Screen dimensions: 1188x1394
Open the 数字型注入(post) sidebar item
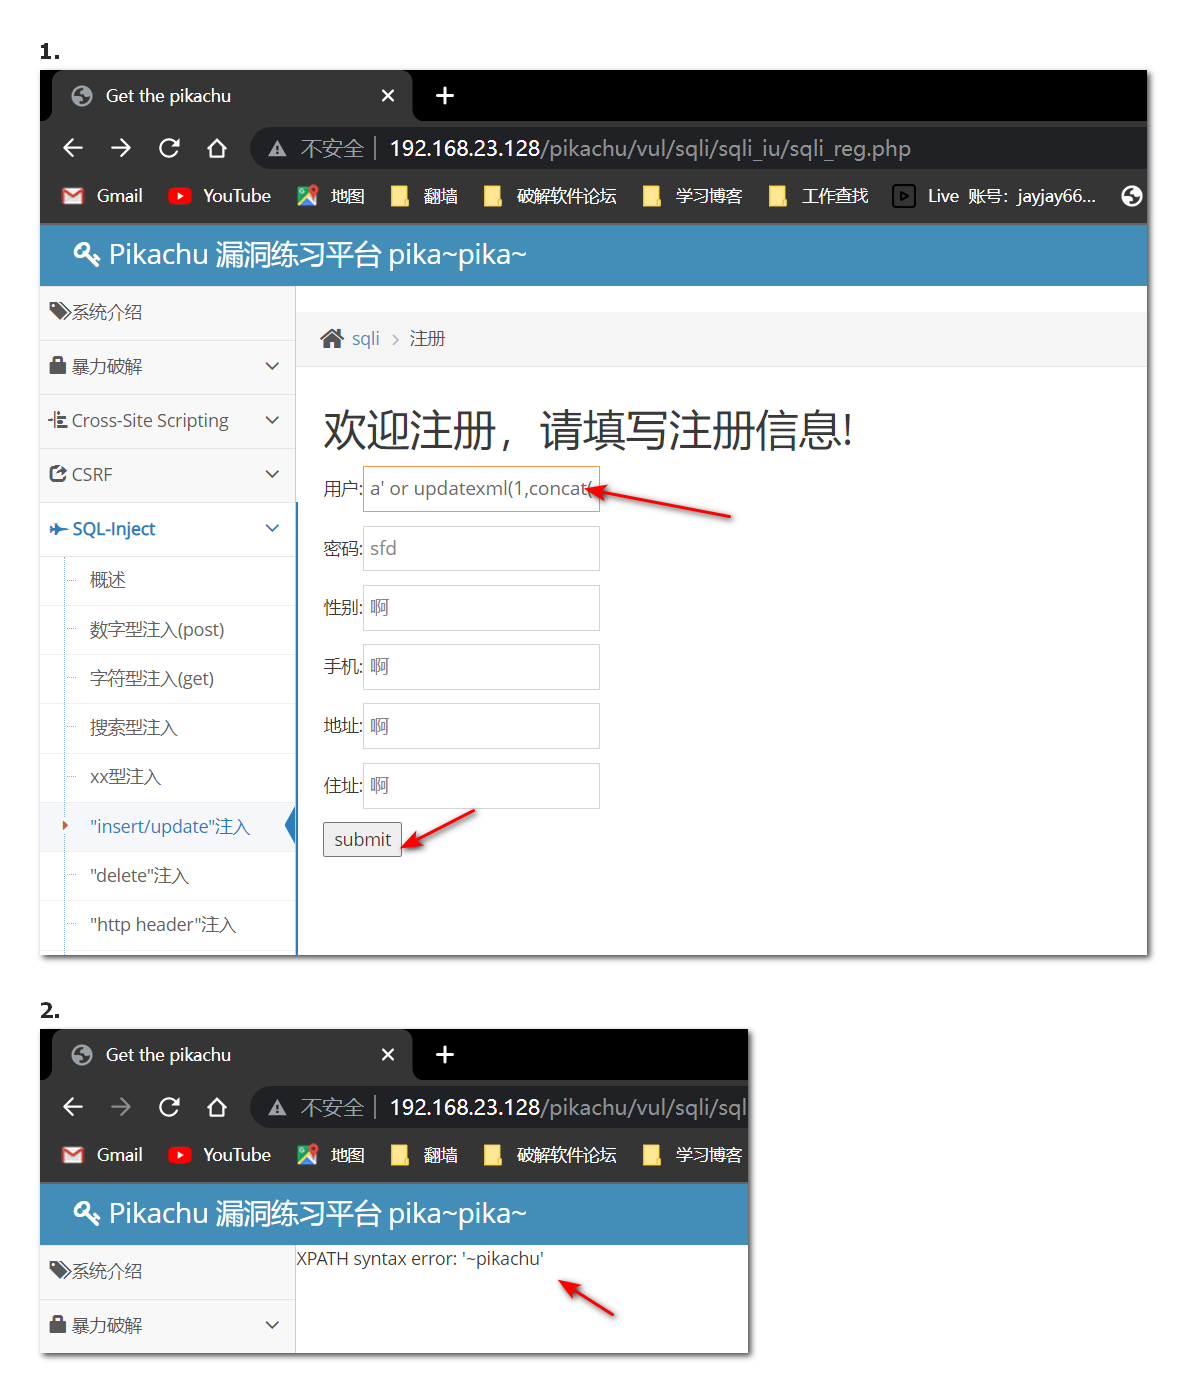pyautogui.click(x=157, y=630)
